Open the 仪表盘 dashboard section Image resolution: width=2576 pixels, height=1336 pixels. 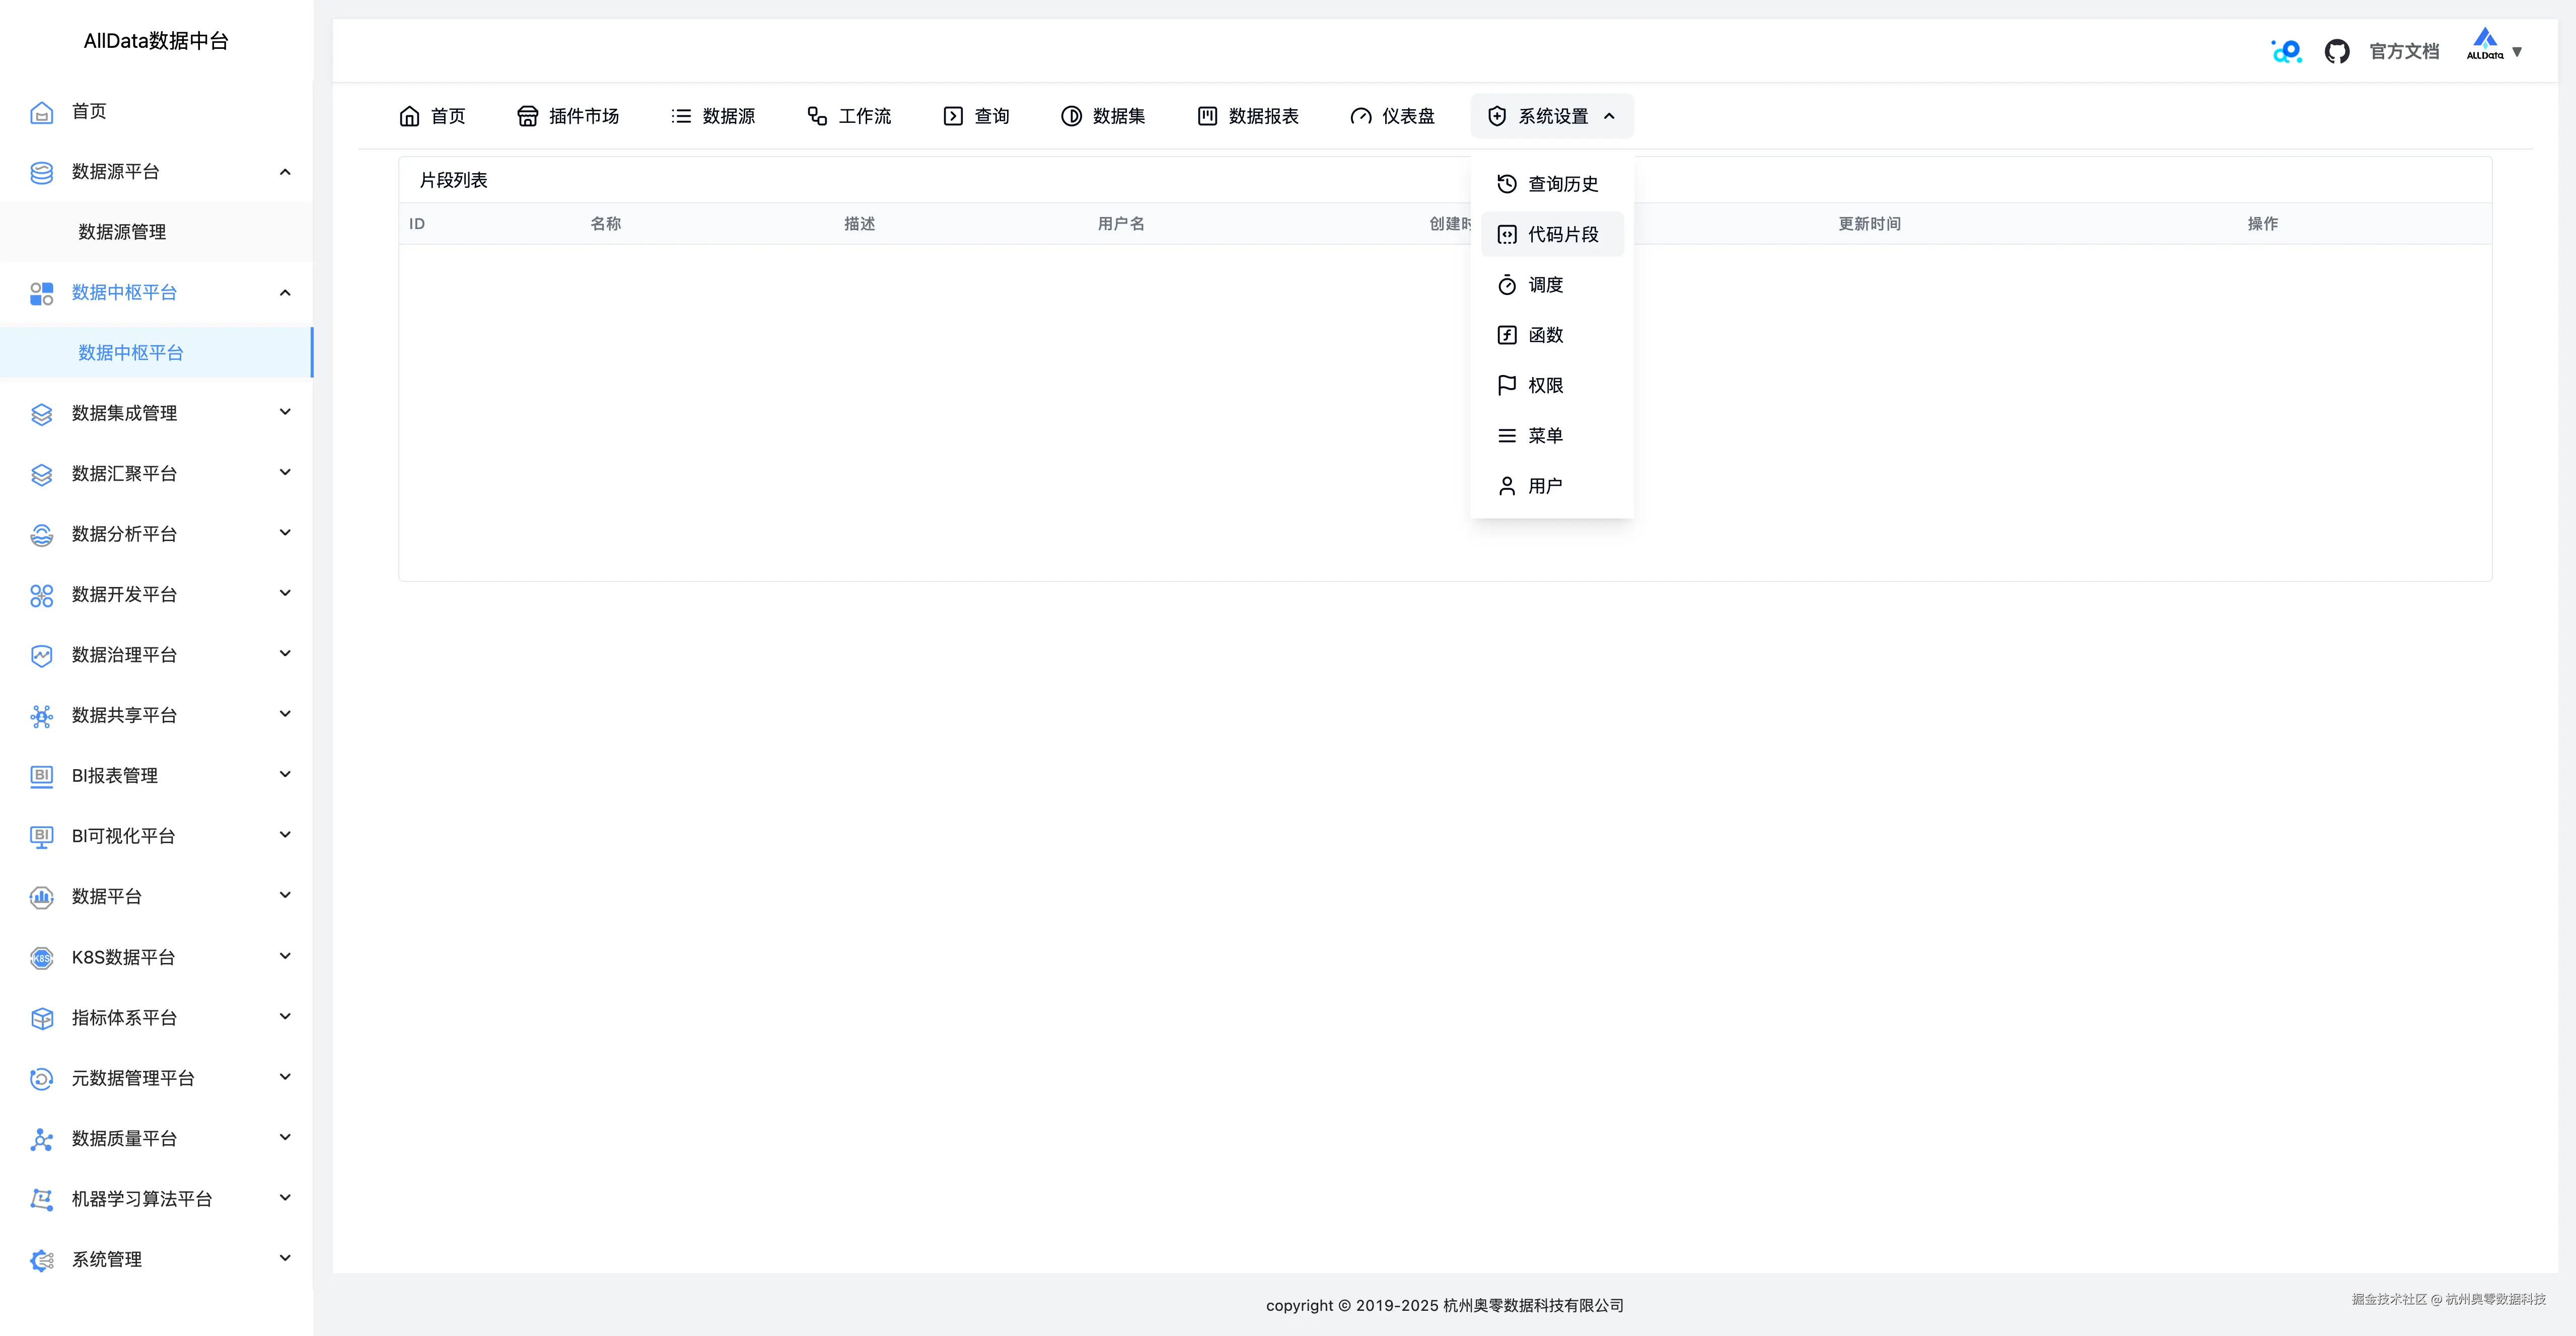(1392, 116)
